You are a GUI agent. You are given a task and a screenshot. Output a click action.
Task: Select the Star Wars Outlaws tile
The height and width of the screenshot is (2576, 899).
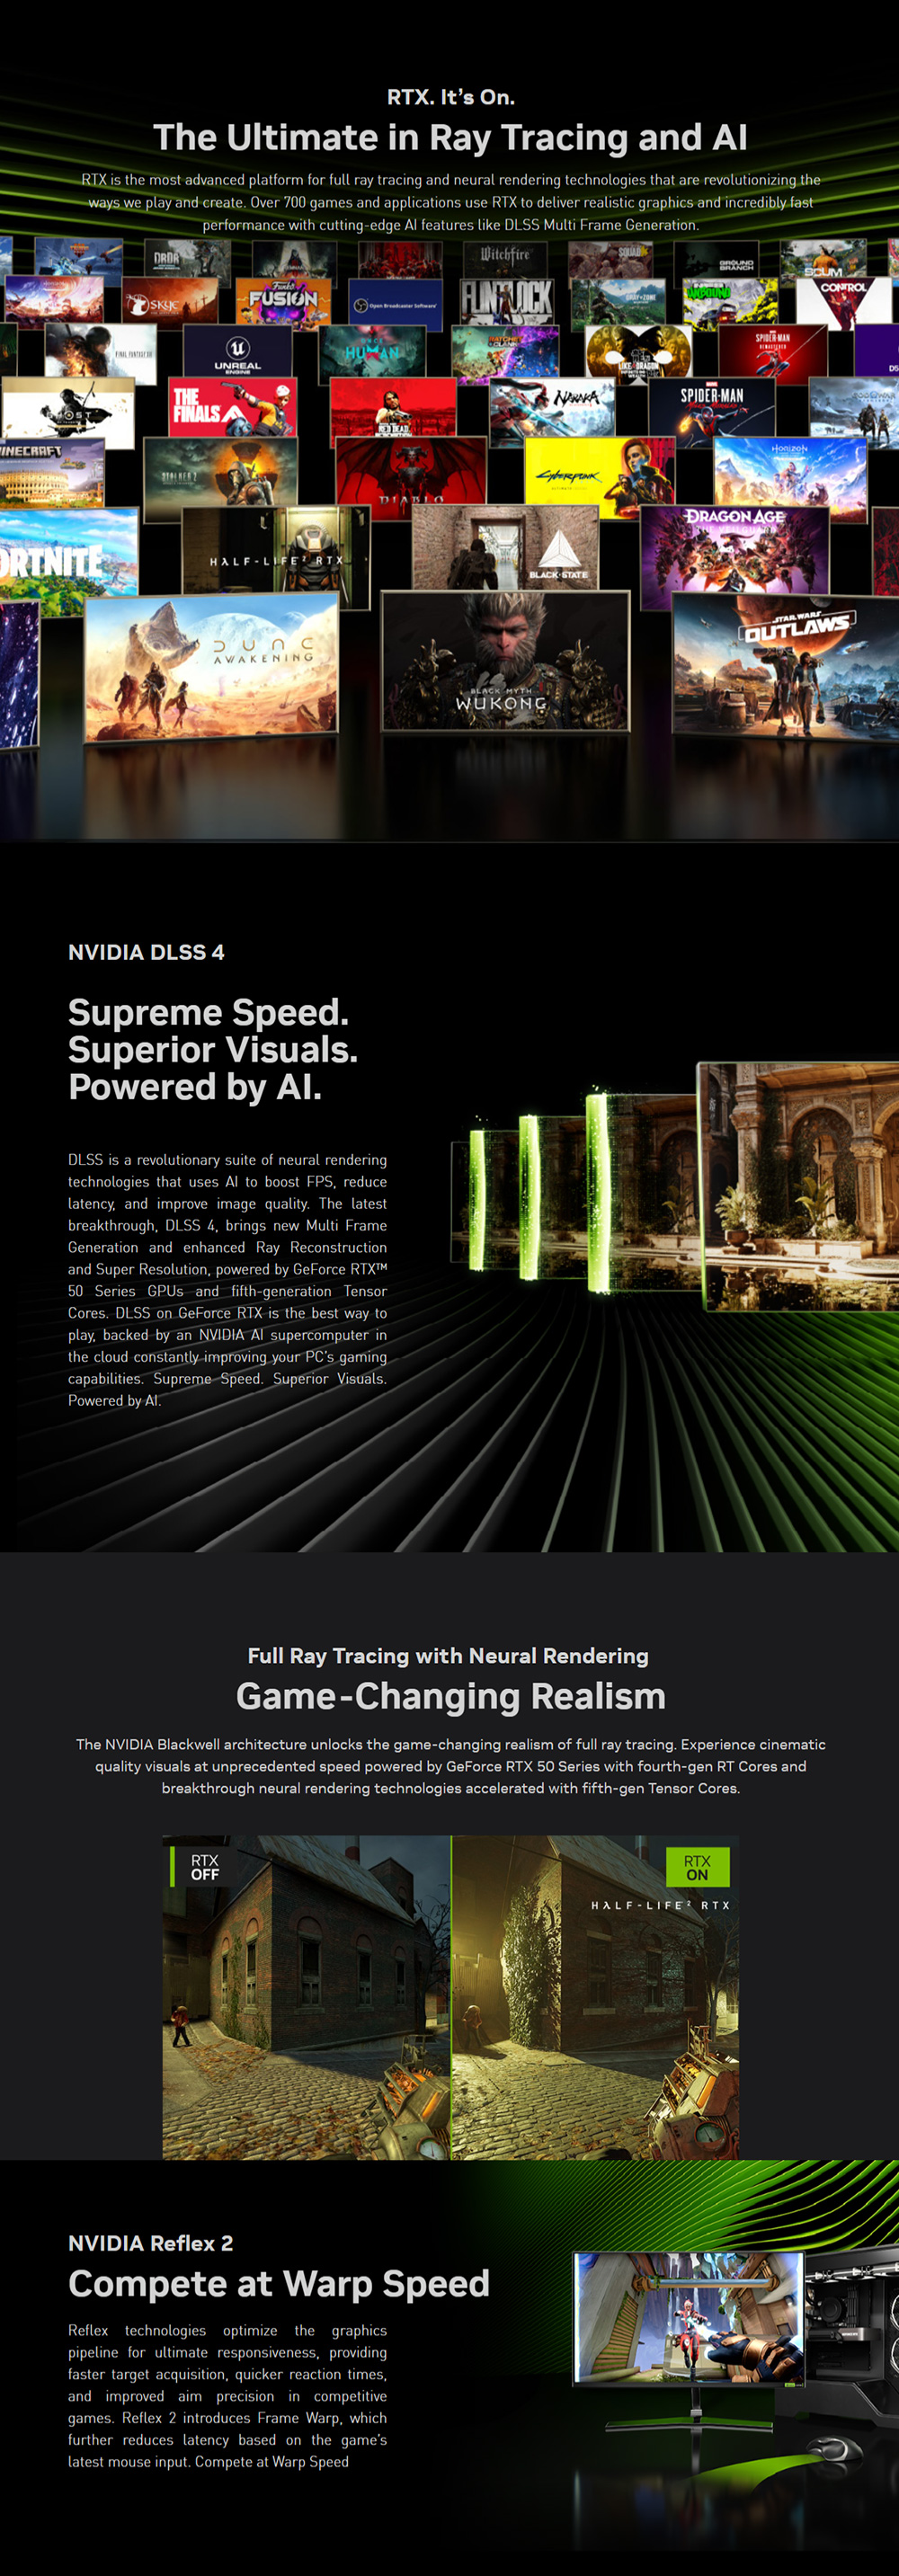[784, 661]
